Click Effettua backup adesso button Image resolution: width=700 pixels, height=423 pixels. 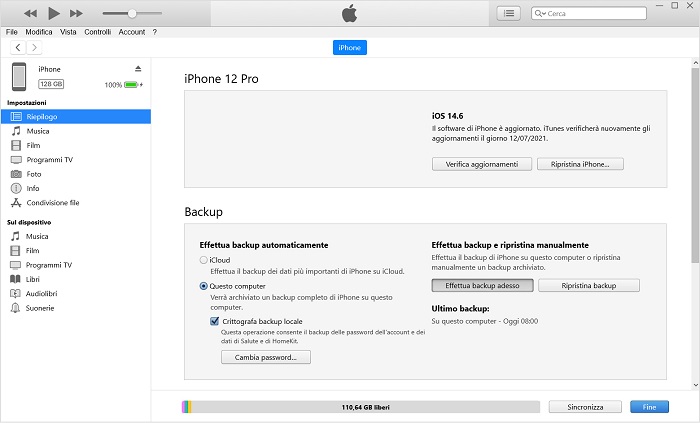483,286
